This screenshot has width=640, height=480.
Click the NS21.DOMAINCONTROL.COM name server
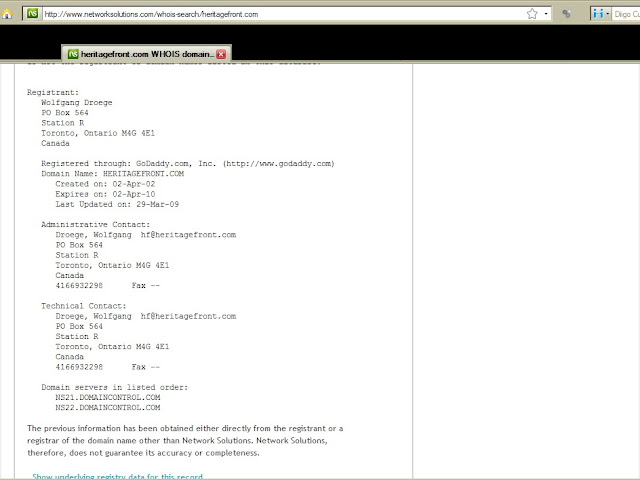point(108,397)
